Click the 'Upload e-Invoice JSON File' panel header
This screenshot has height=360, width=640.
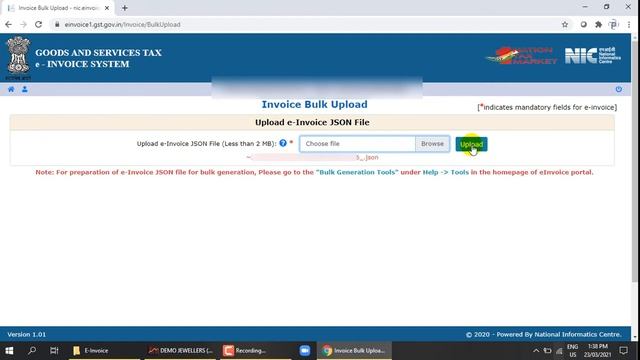(312, 122)
